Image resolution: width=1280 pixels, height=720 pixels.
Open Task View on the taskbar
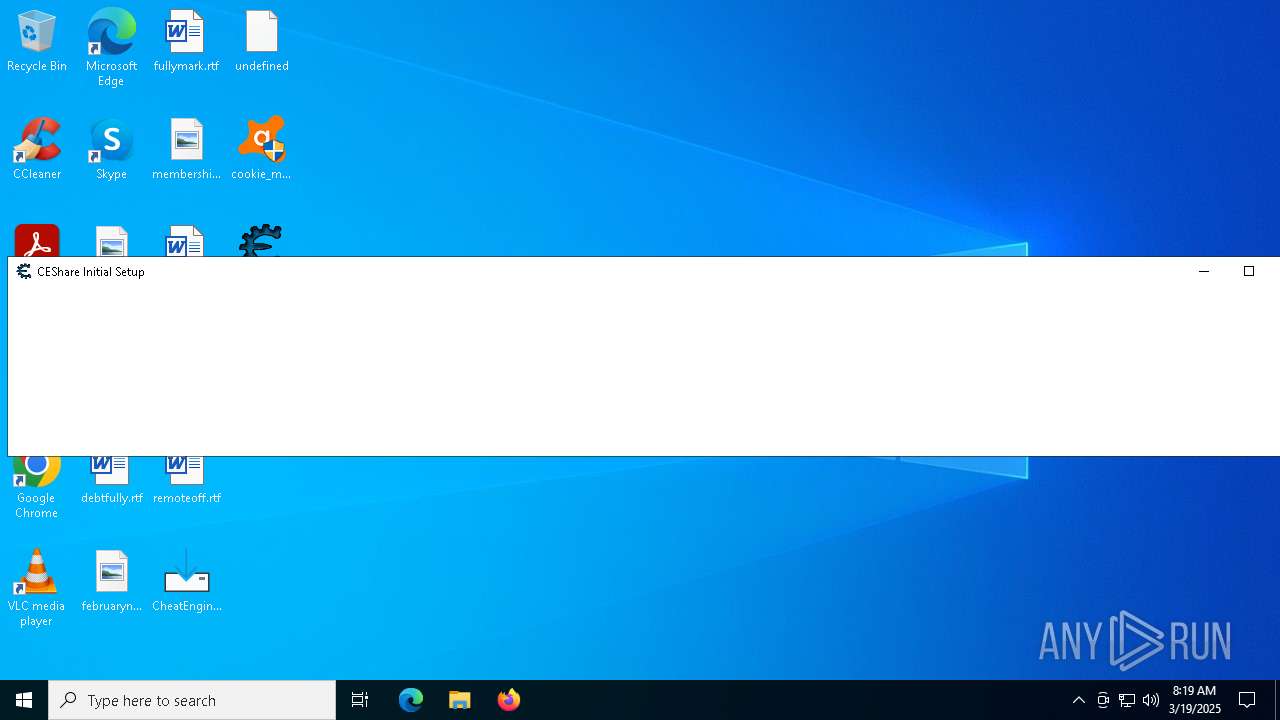click(360, 700)
